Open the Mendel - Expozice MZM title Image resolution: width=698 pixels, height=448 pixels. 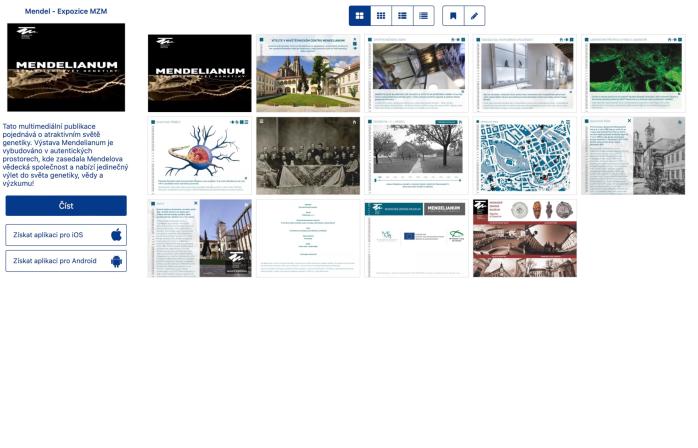click(x=66, y=11)
